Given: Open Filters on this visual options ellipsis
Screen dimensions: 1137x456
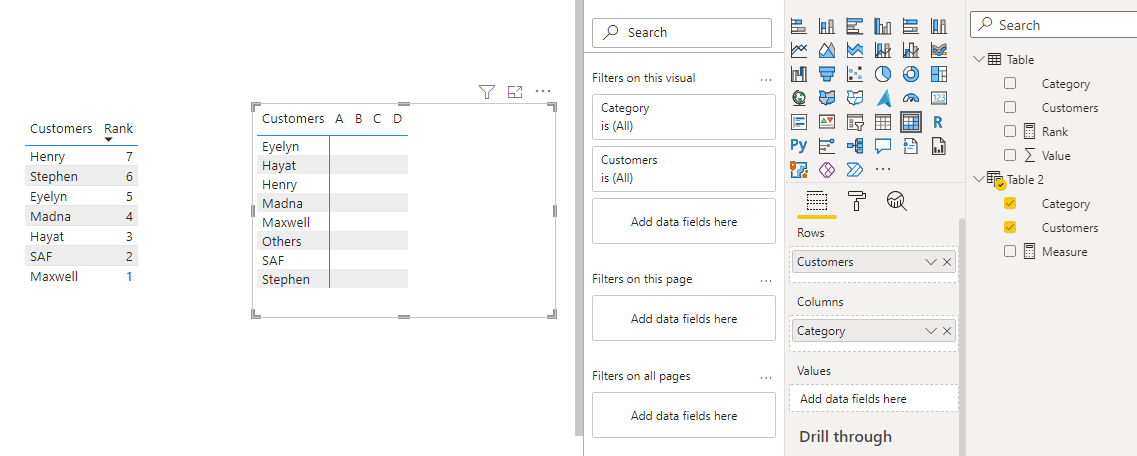Looking at the screenshot, I should click(766, 79).
